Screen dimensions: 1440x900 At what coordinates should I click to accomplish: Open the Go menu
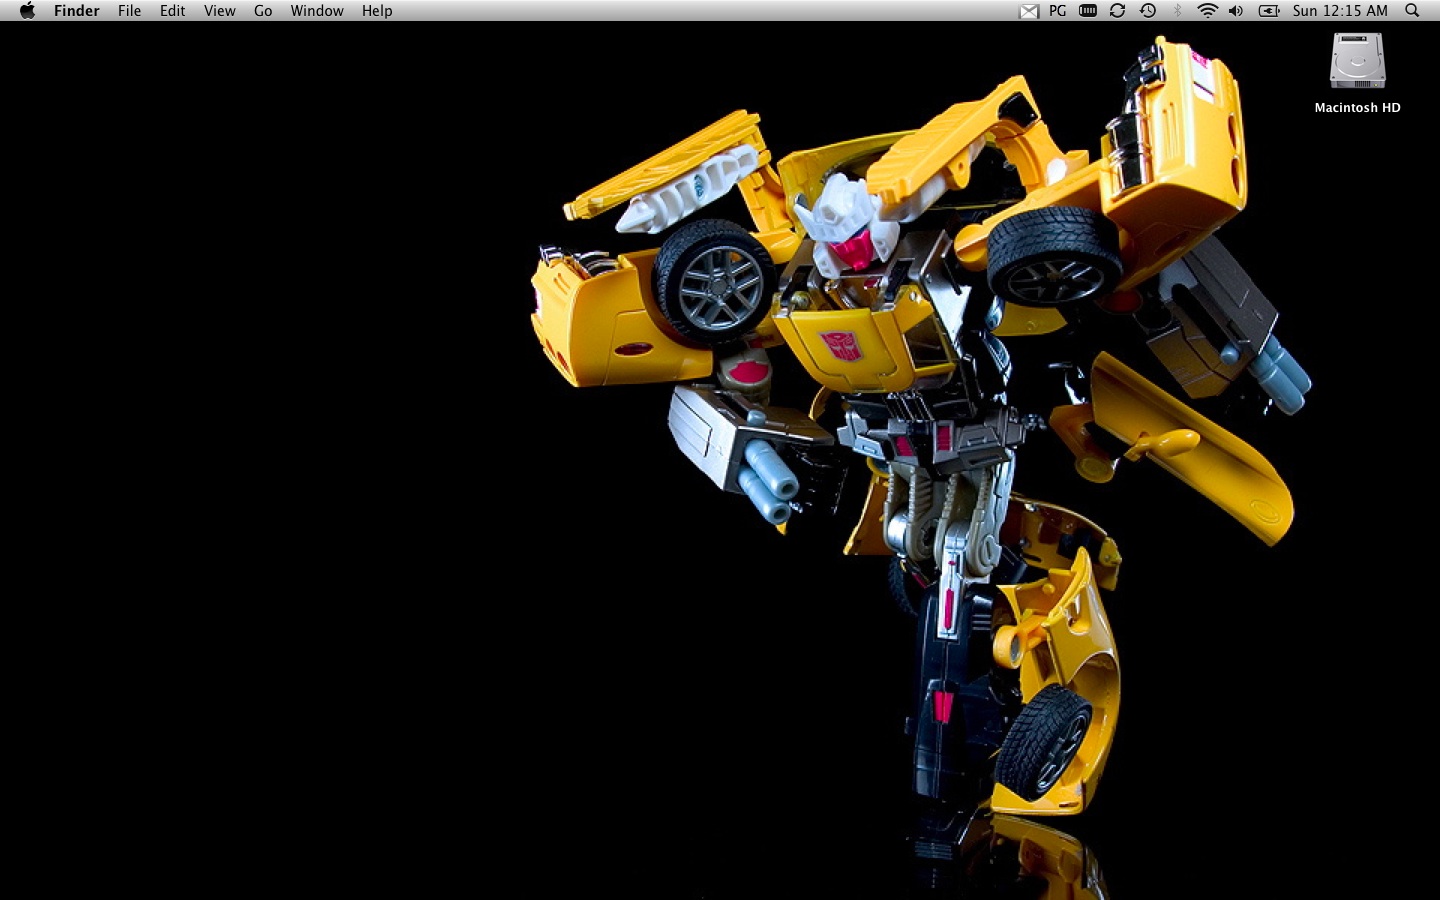tap(263, 11)
